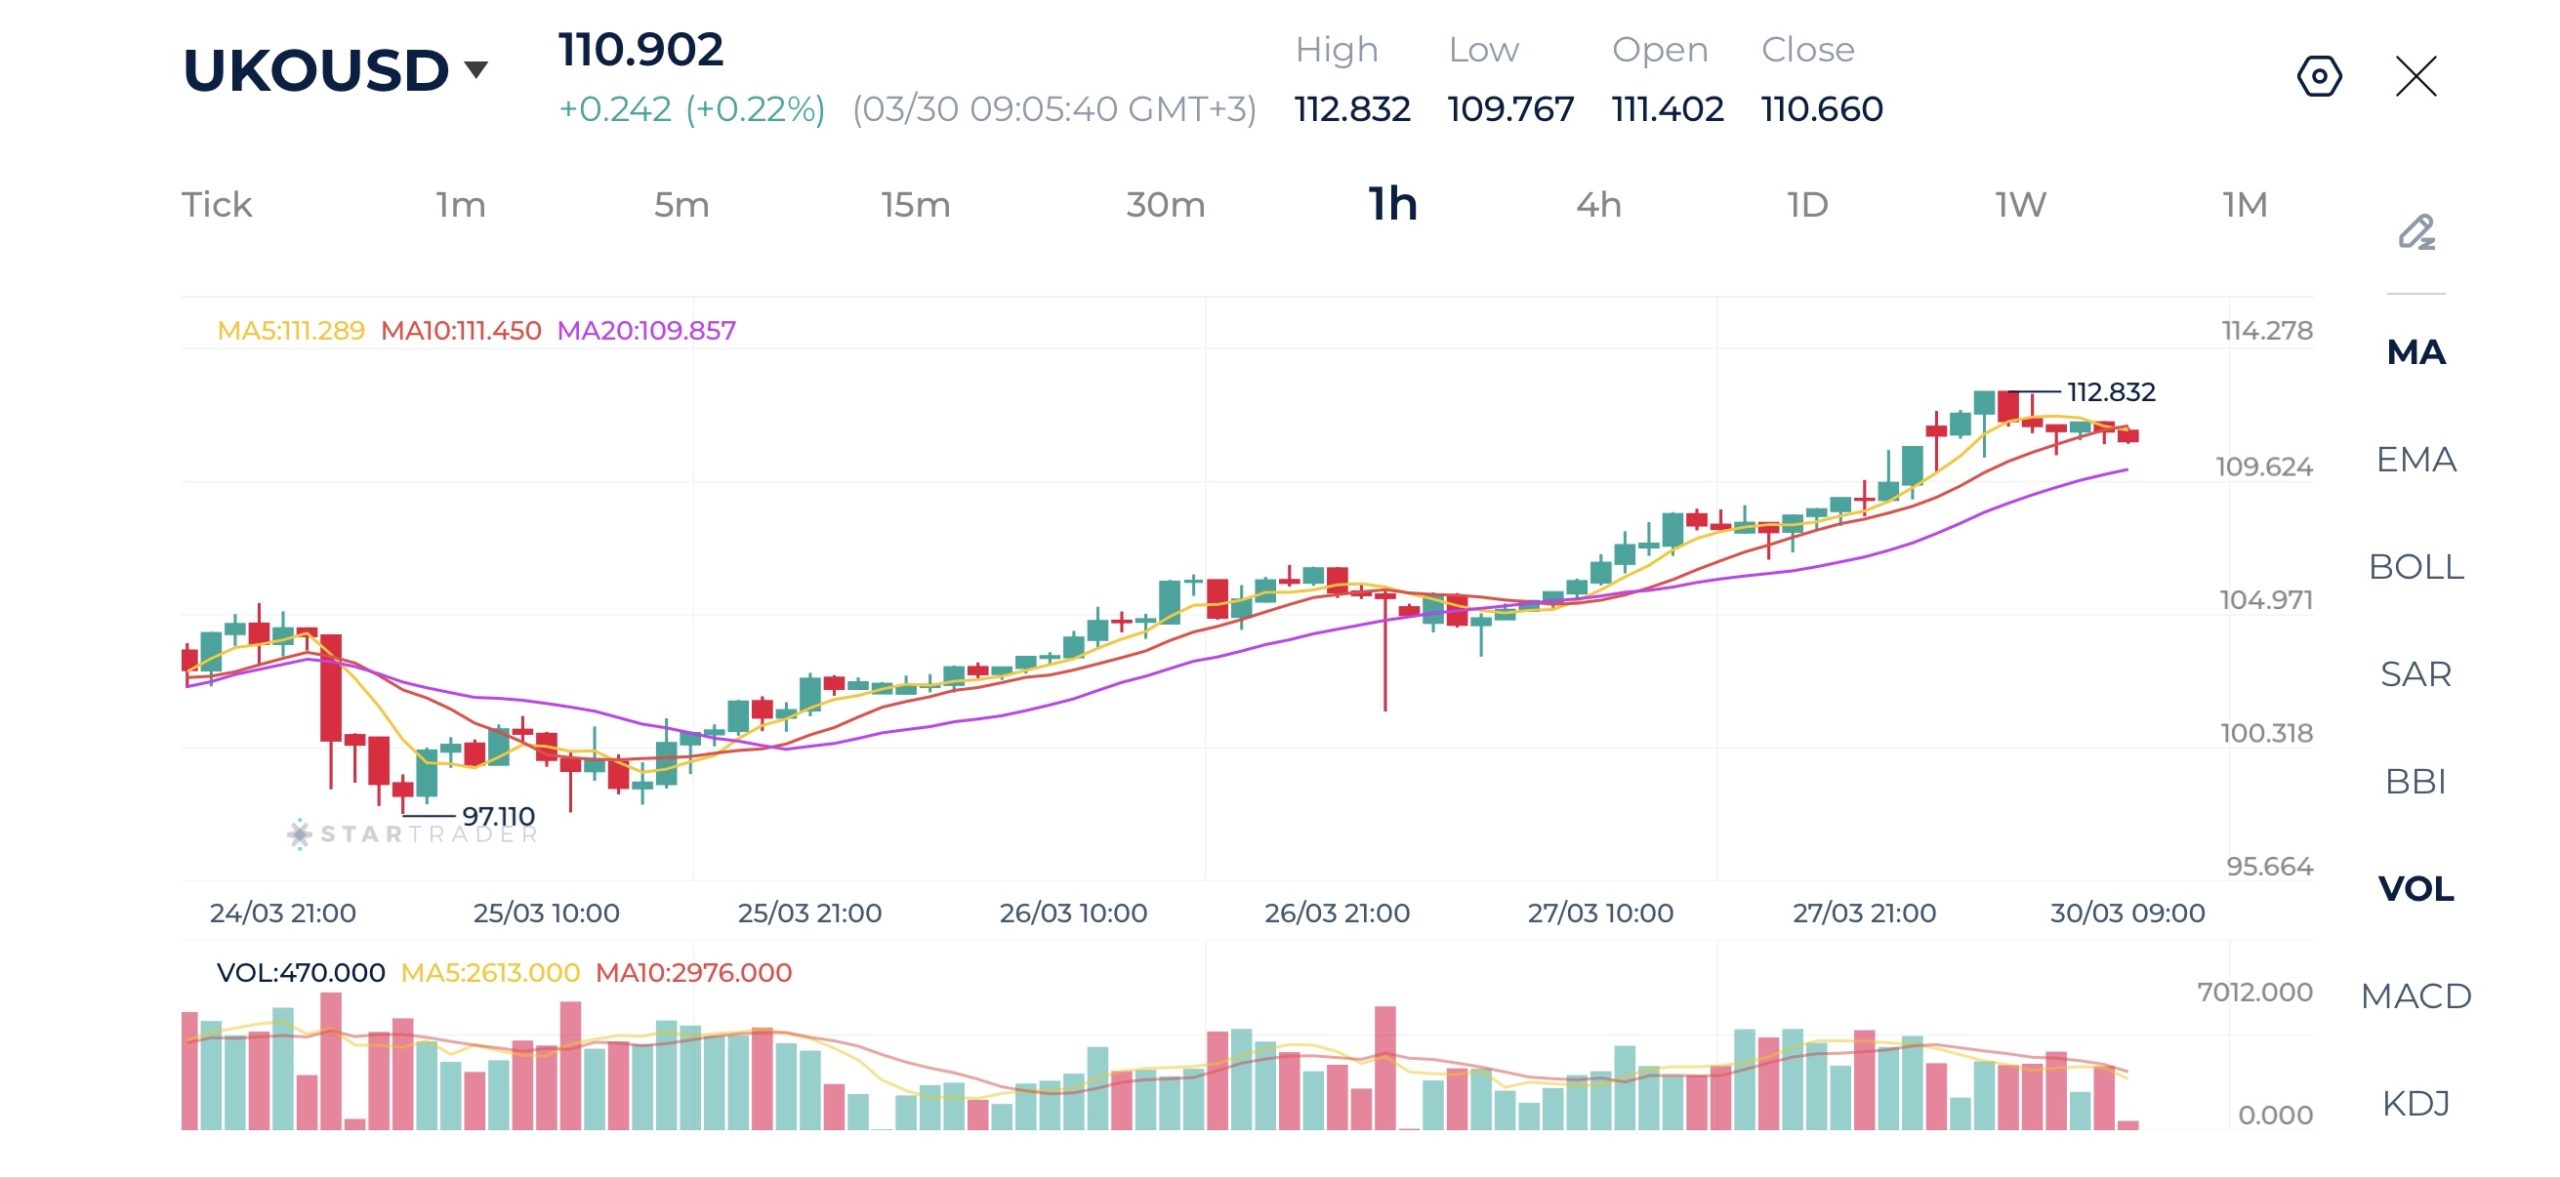The height and width of the screenshot is (1177, 2560).
Task: Switch chart to 1D interval
Action: click(x=1807, y=205)
